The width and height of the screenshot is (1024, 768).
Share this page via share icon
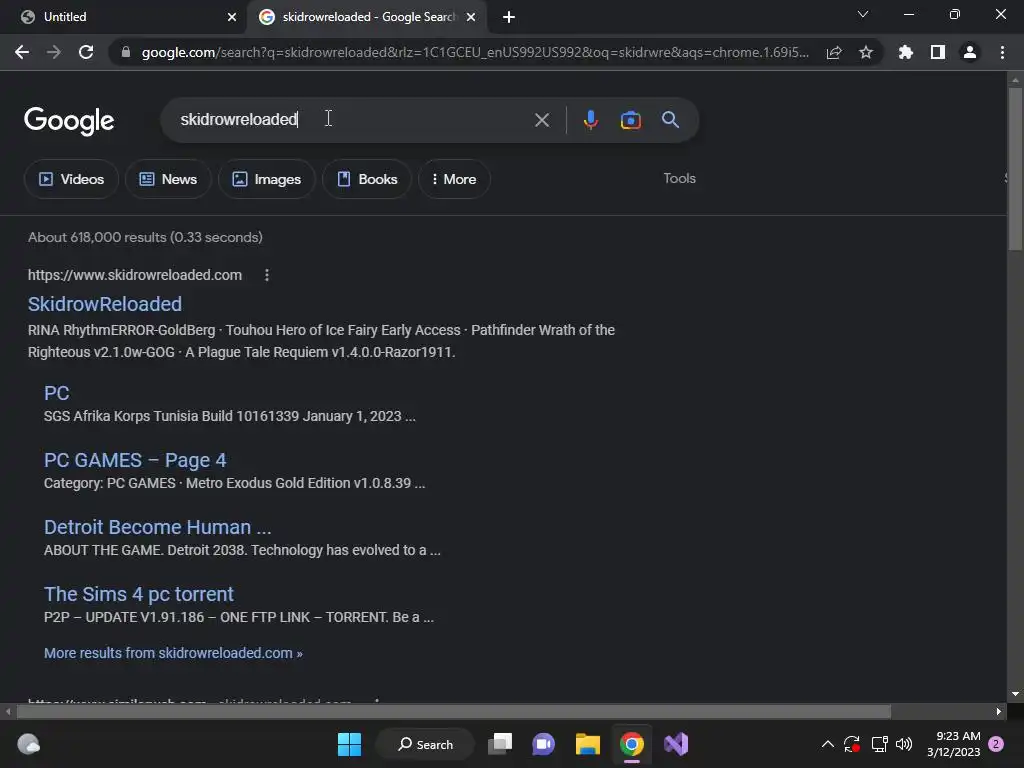click(834, 52)
